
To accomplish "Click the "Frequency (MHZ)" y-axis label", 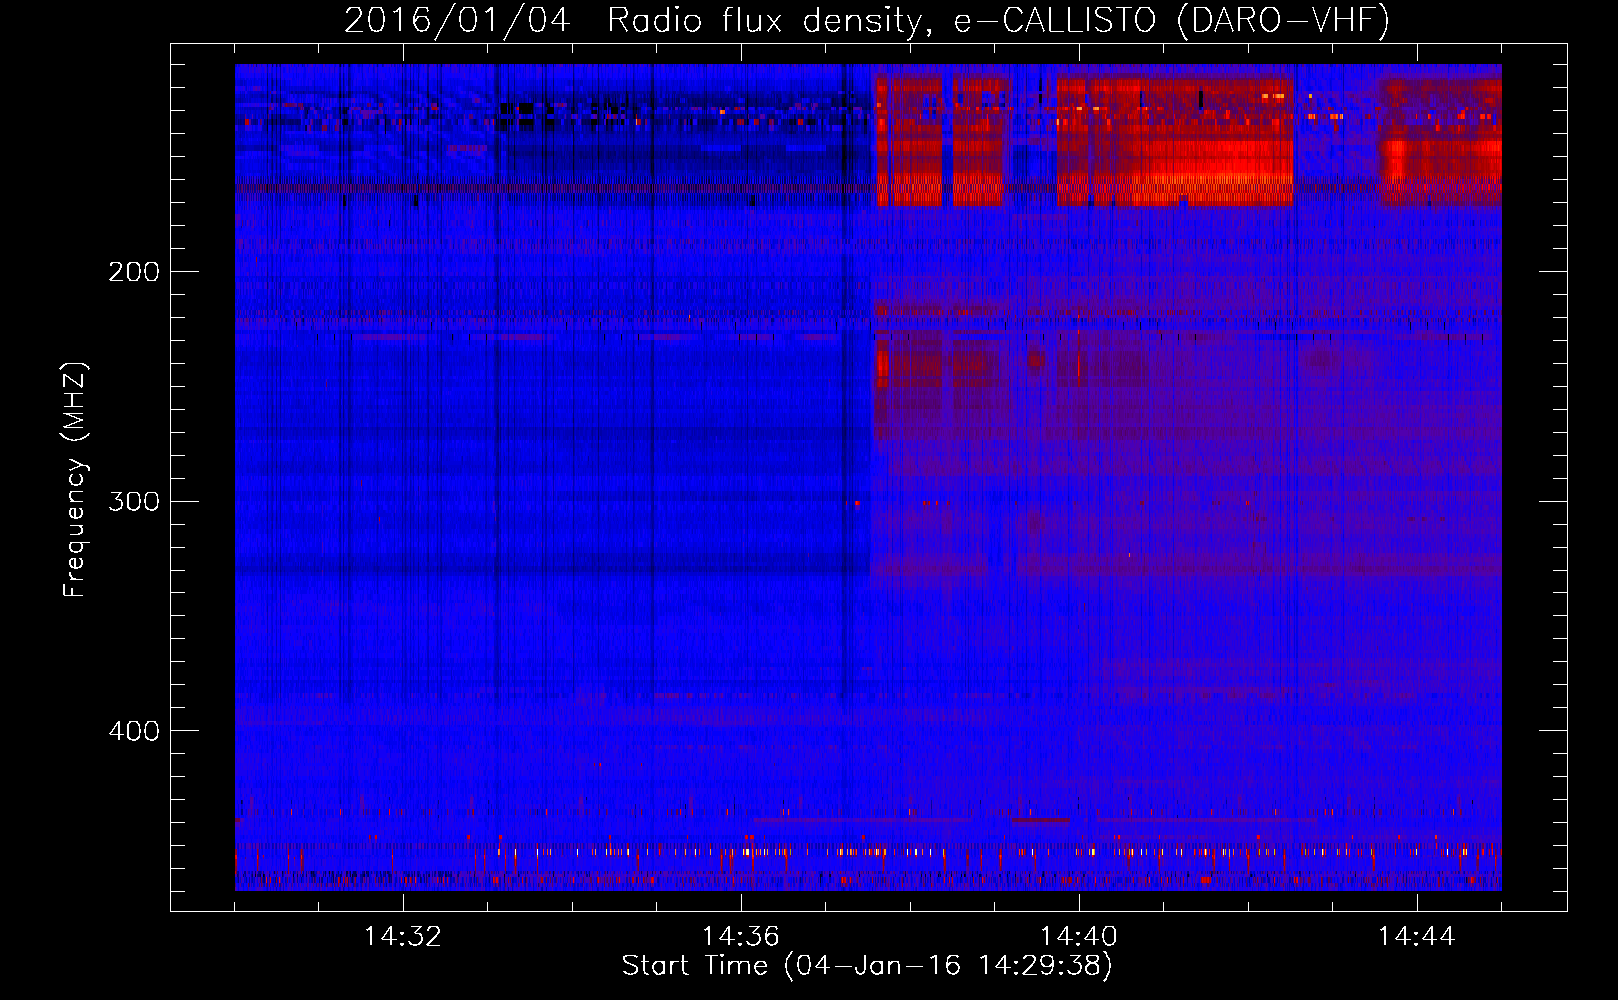I will [x=75, y=480].
